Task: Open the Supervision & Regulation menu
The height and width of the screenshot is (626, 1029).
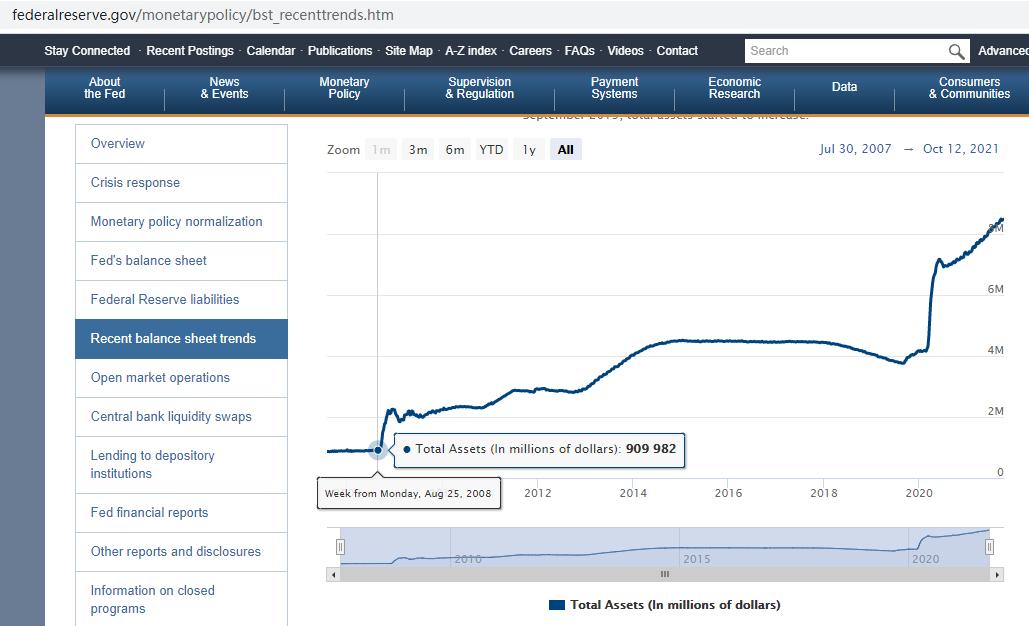Action: click(480, 88)
